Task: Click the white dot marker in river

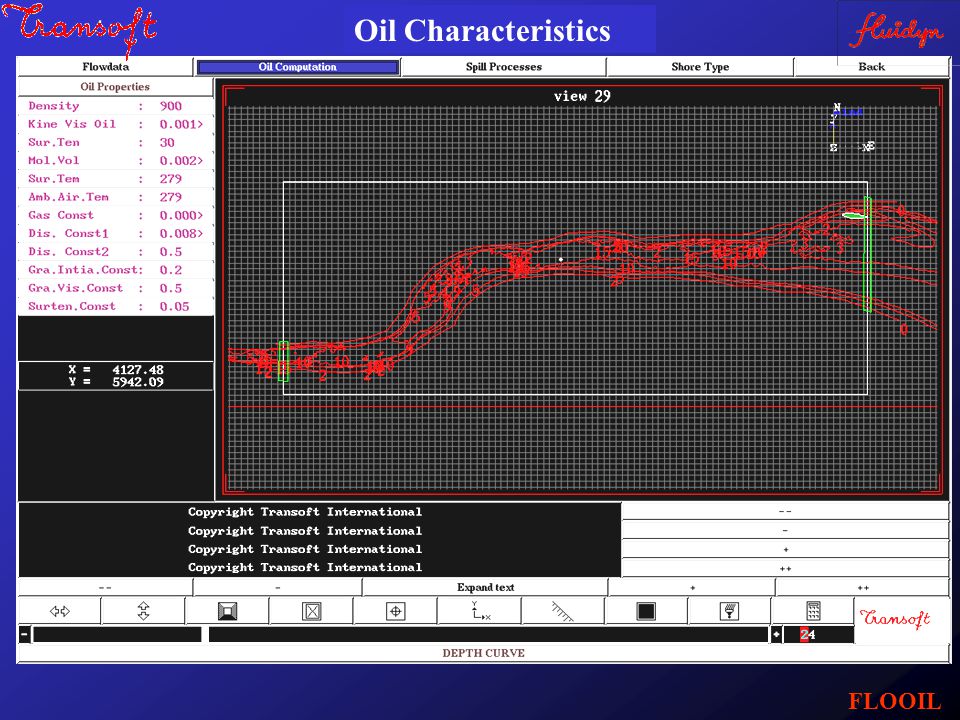Action: point(561,260)
